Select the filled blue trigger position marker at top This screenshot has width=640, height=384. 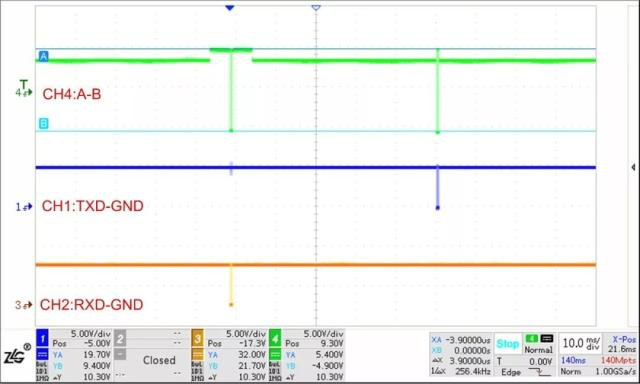pos(230,8)
